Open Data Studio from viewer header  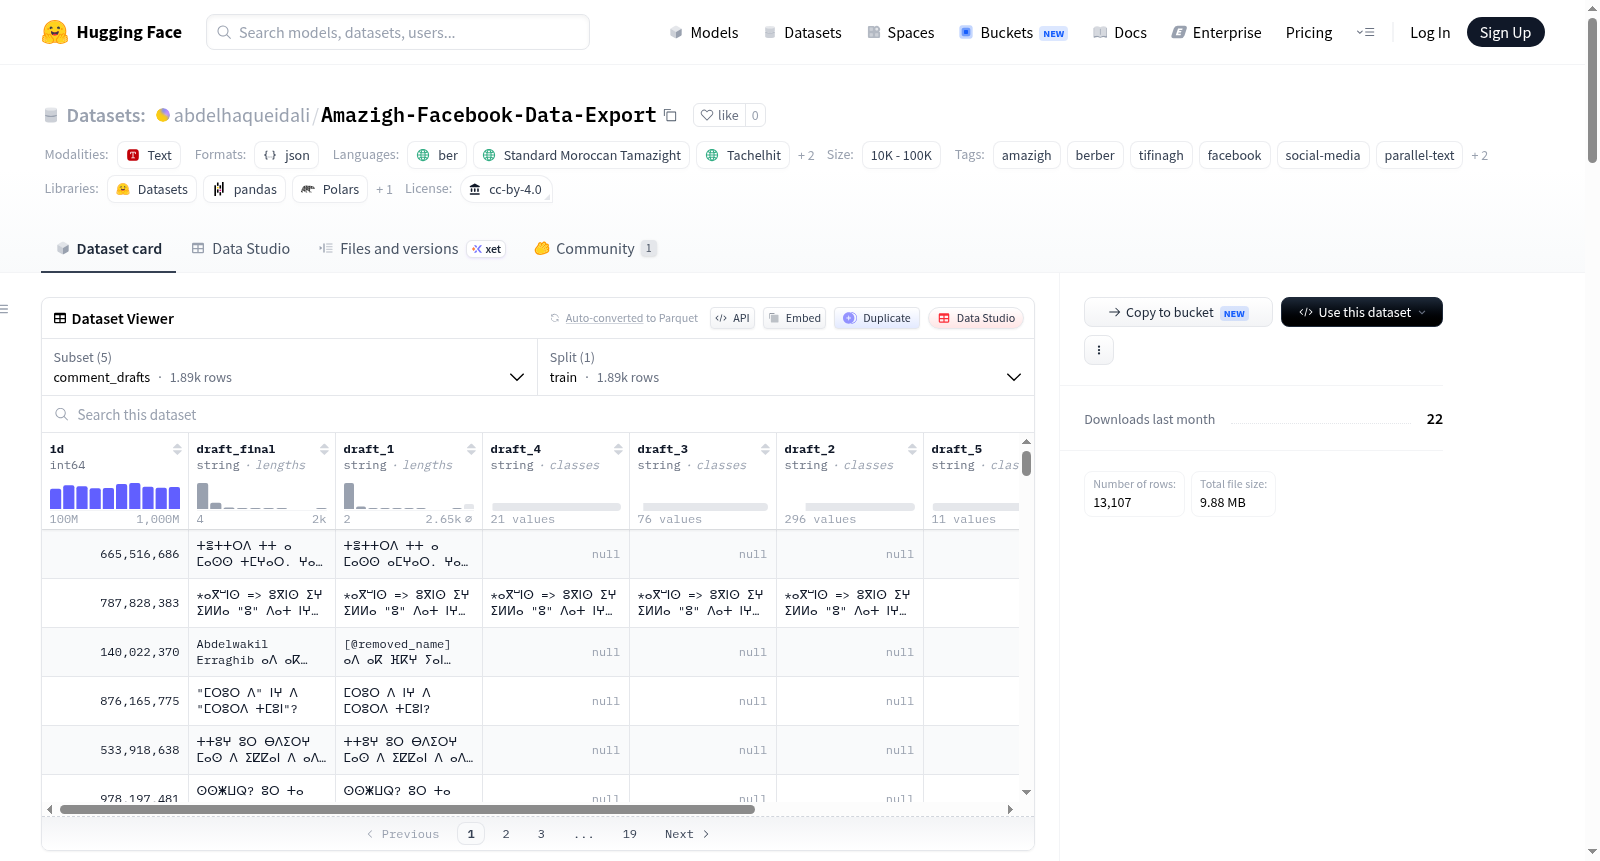(x=976, y=318)
